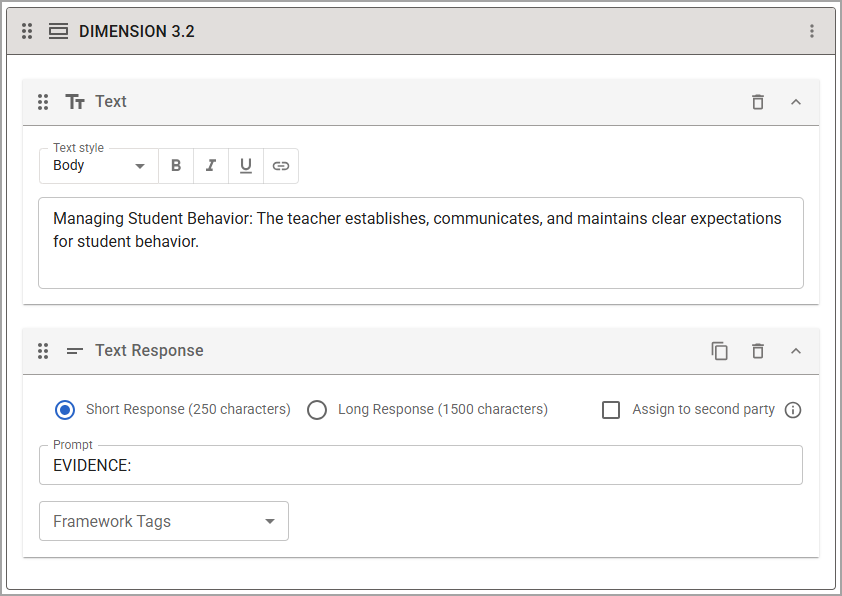Open the Text style dropdown
Screen dimensions: 842x596
pos(99,166)
